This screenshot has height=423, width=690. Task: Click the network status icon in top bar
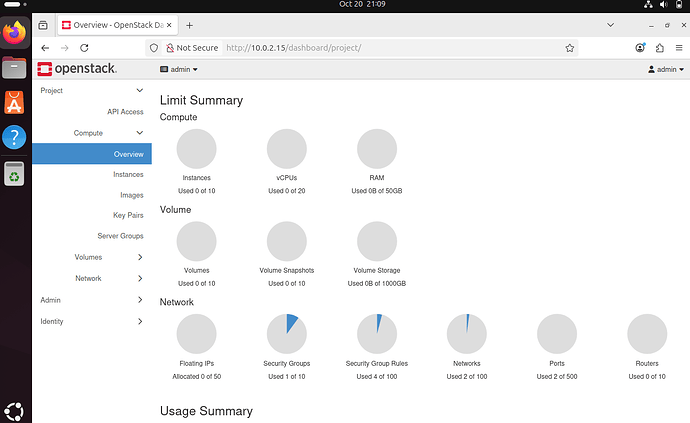648,4
